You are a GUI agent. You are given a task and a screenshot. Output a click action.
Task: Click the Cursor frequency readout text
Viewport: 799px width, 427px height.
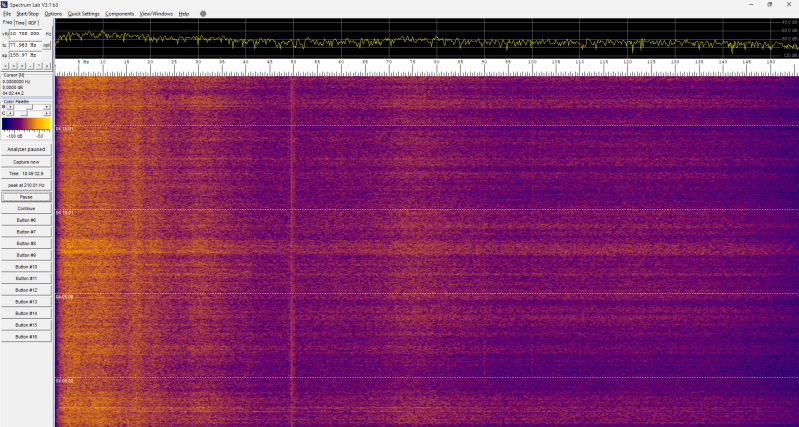[x=16, y=82]
